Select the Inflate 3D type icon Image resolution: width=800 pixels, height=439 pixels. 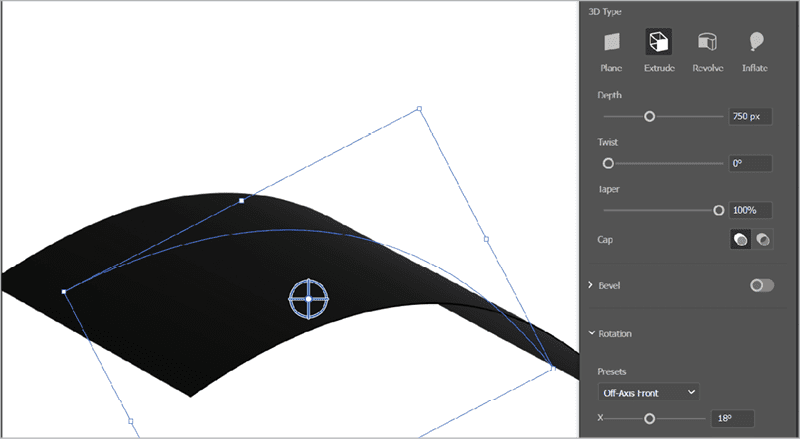(756, 41)
